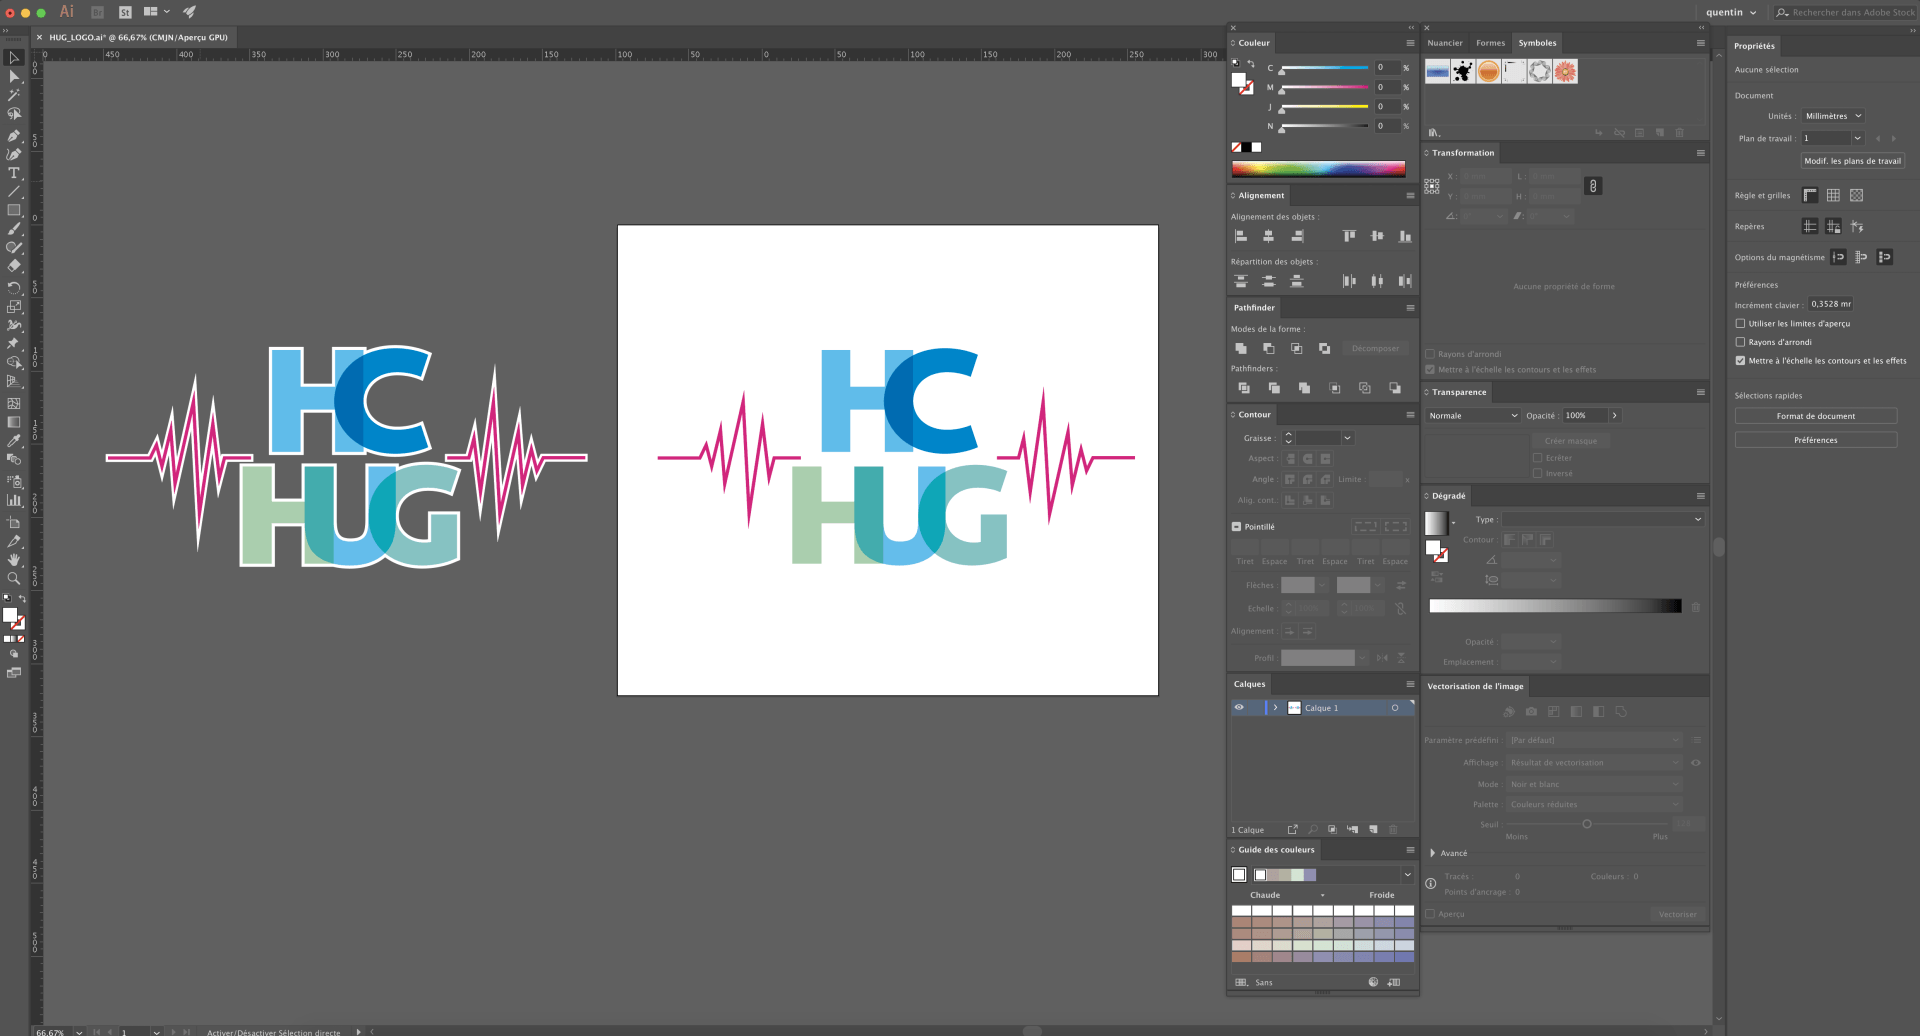This screenshot has height=1036, width=1920.
Task: Select the Eyedropper tool
Action: pos(14,440)
